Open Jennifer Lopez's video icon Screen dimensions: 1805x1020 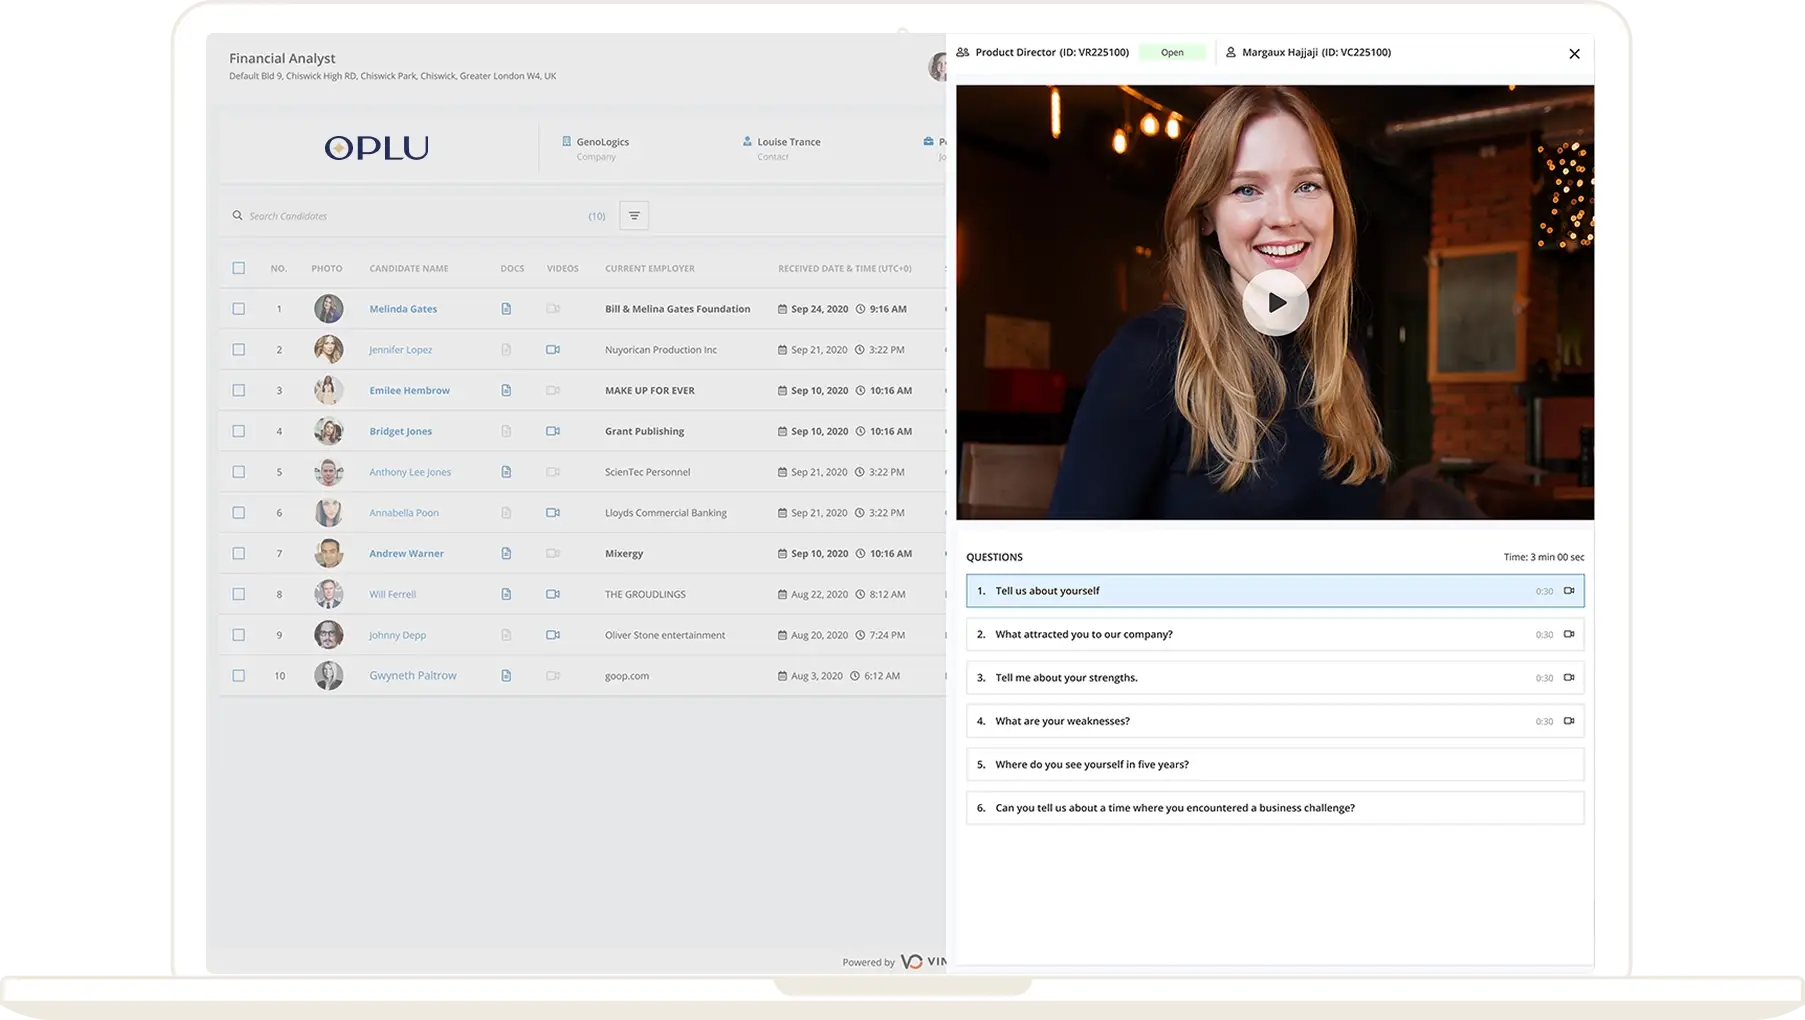click(x=553, y=350)
